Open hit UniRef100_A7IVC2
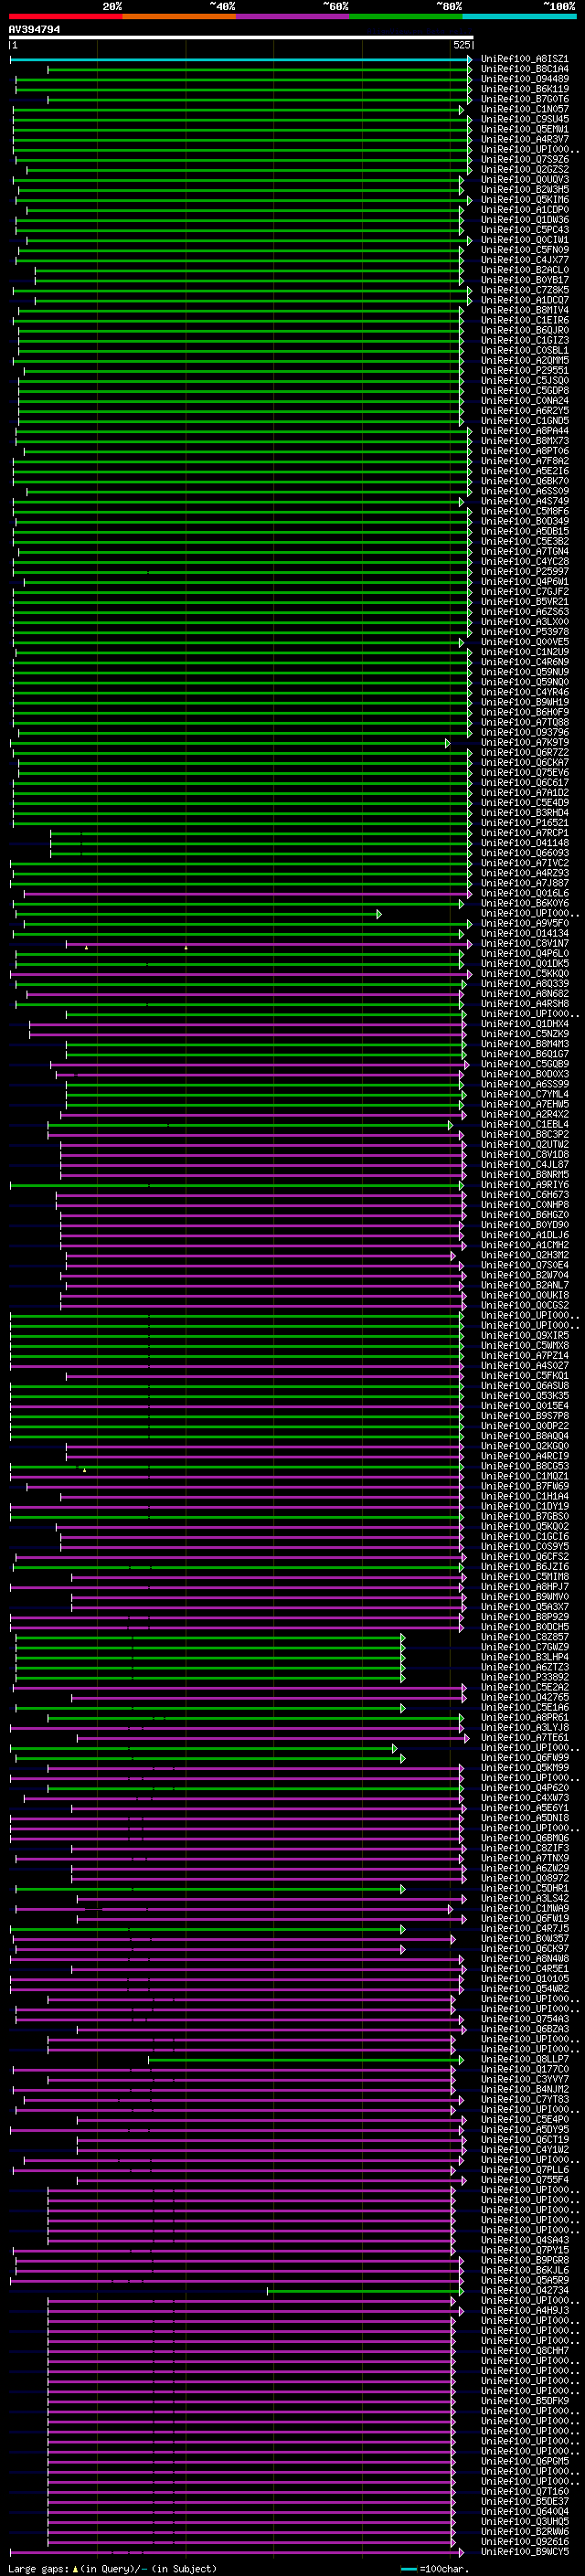 [525, 863]
